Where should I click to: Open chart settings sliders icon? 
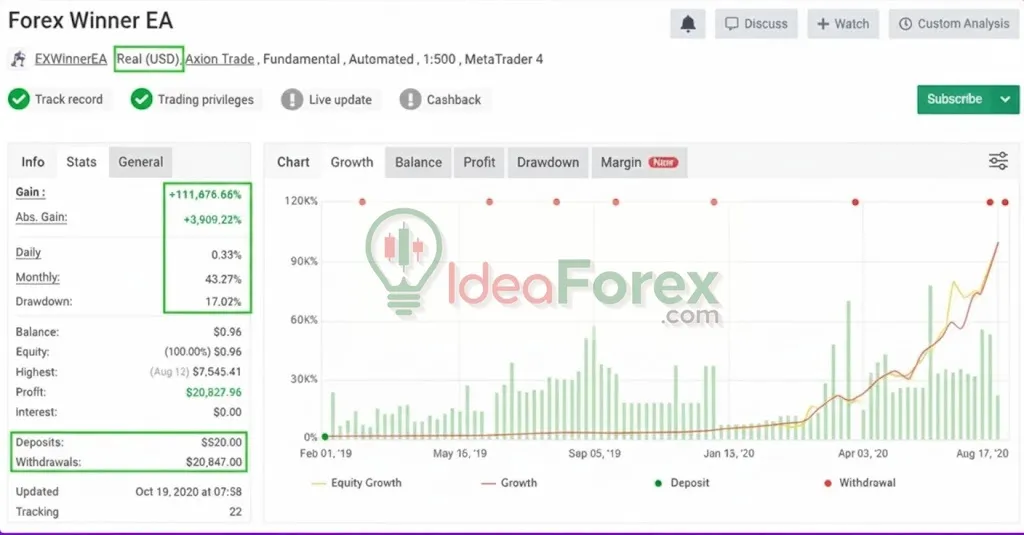pos(997,161)
